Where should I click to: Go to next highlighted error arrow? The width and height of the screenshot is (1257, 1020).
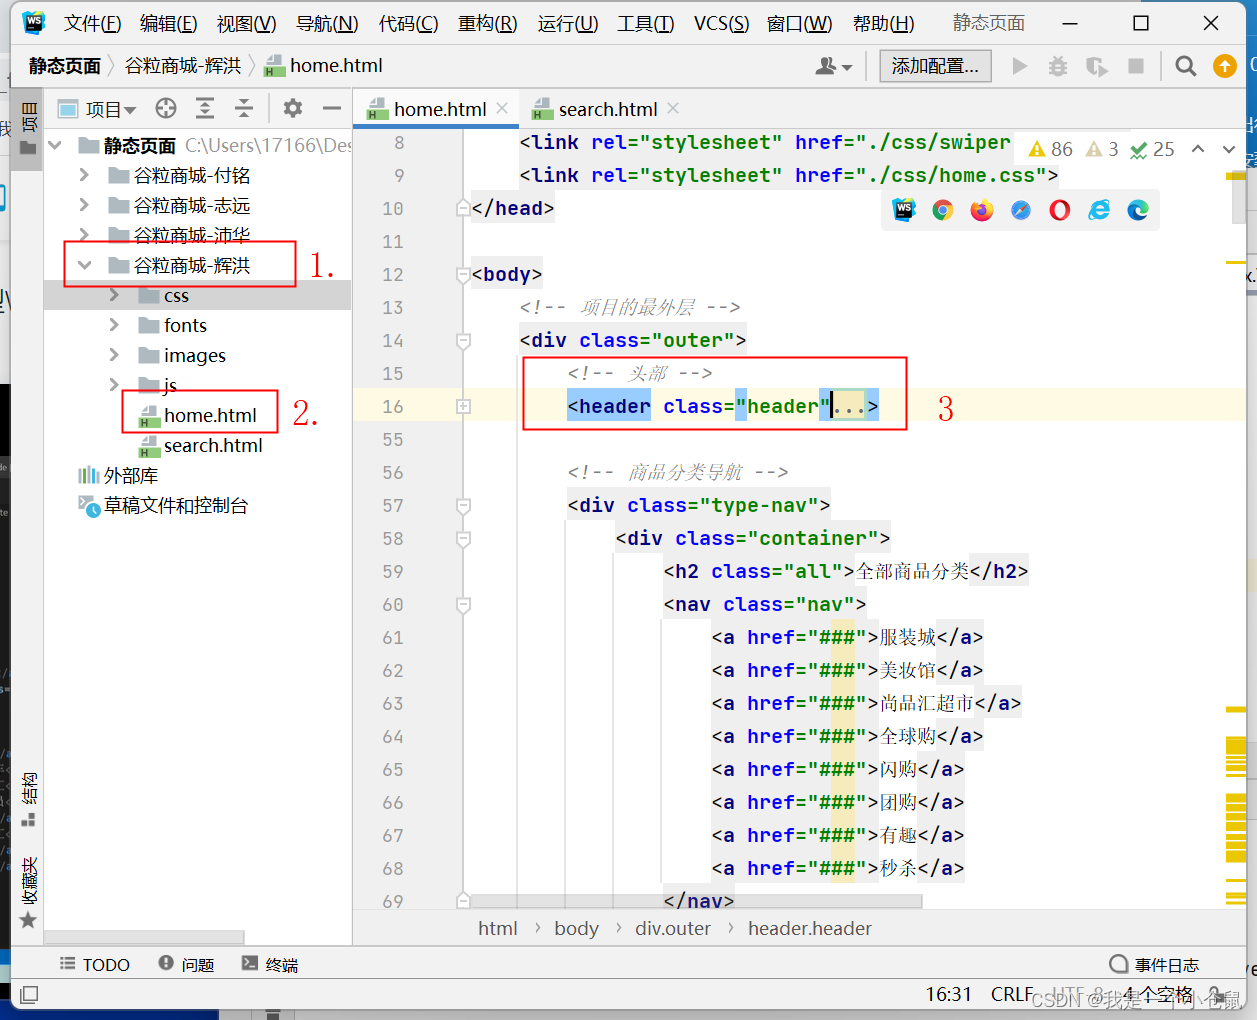(x=1229, y=149)
